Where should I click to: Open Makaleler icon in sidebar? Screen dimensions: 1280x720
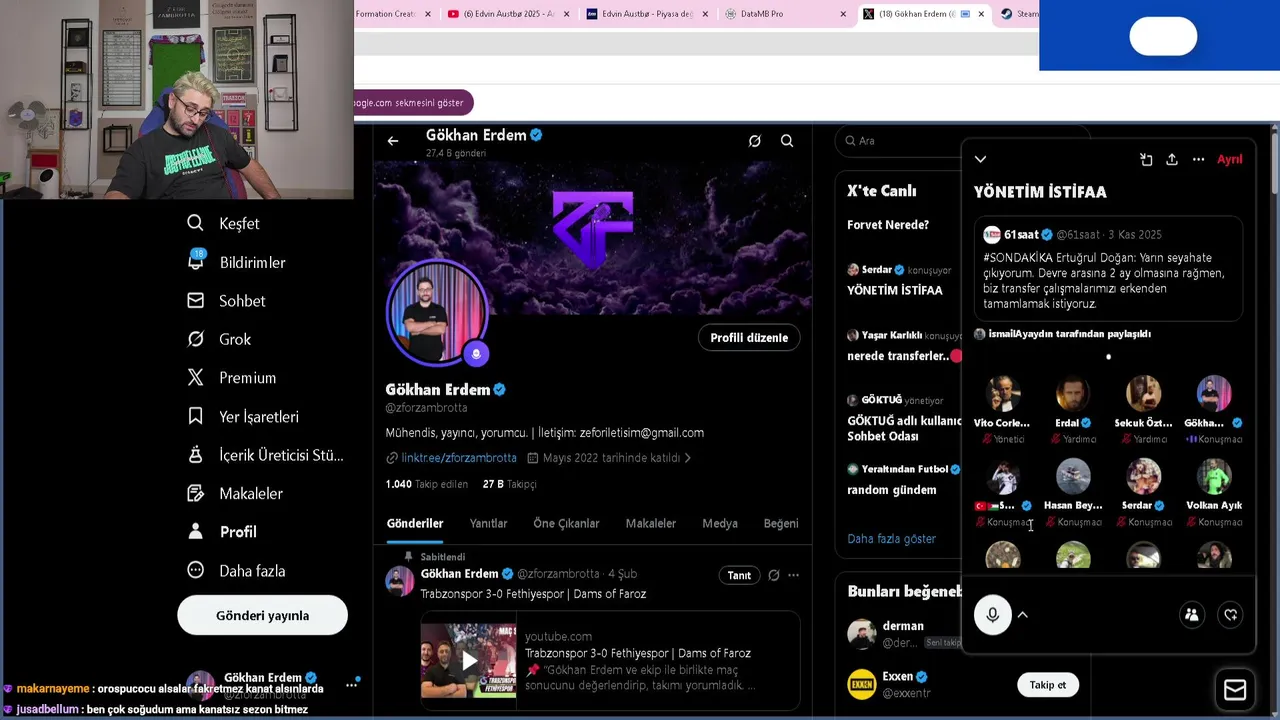pyautogui.click(x=196, y=493)
